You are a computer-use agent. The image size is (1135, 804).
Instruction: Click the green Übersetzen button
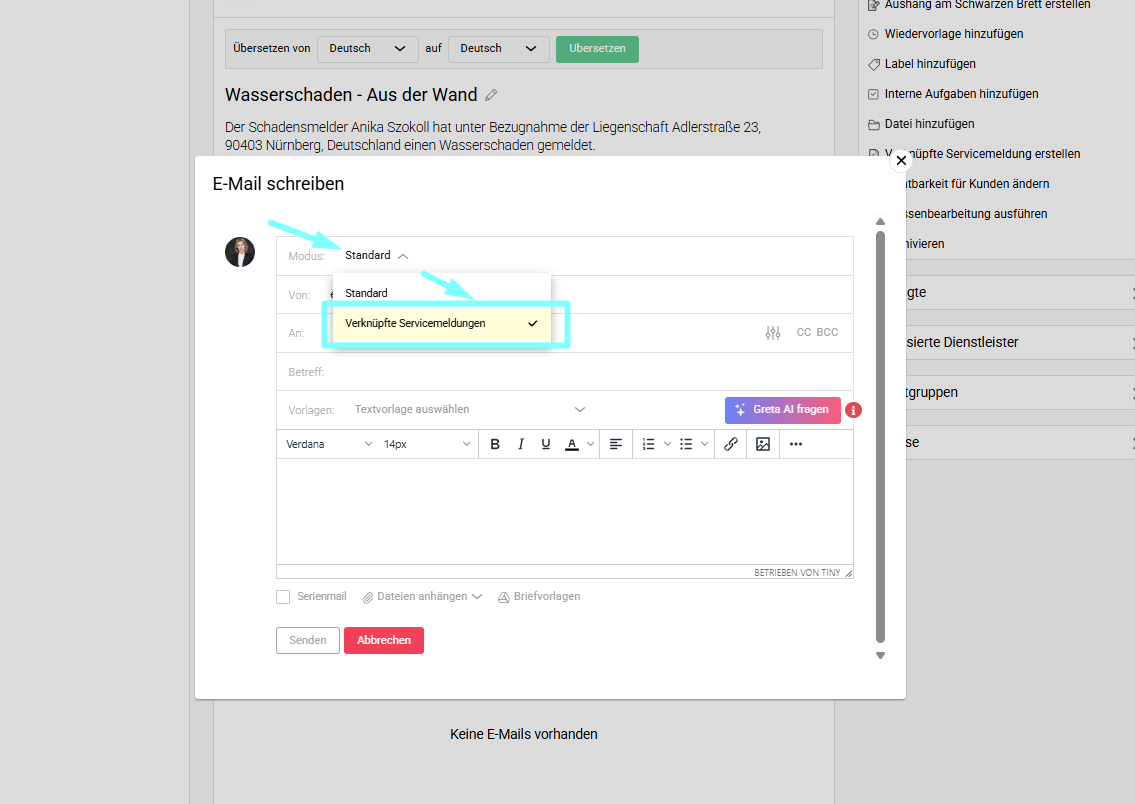[x=597, y=48]
